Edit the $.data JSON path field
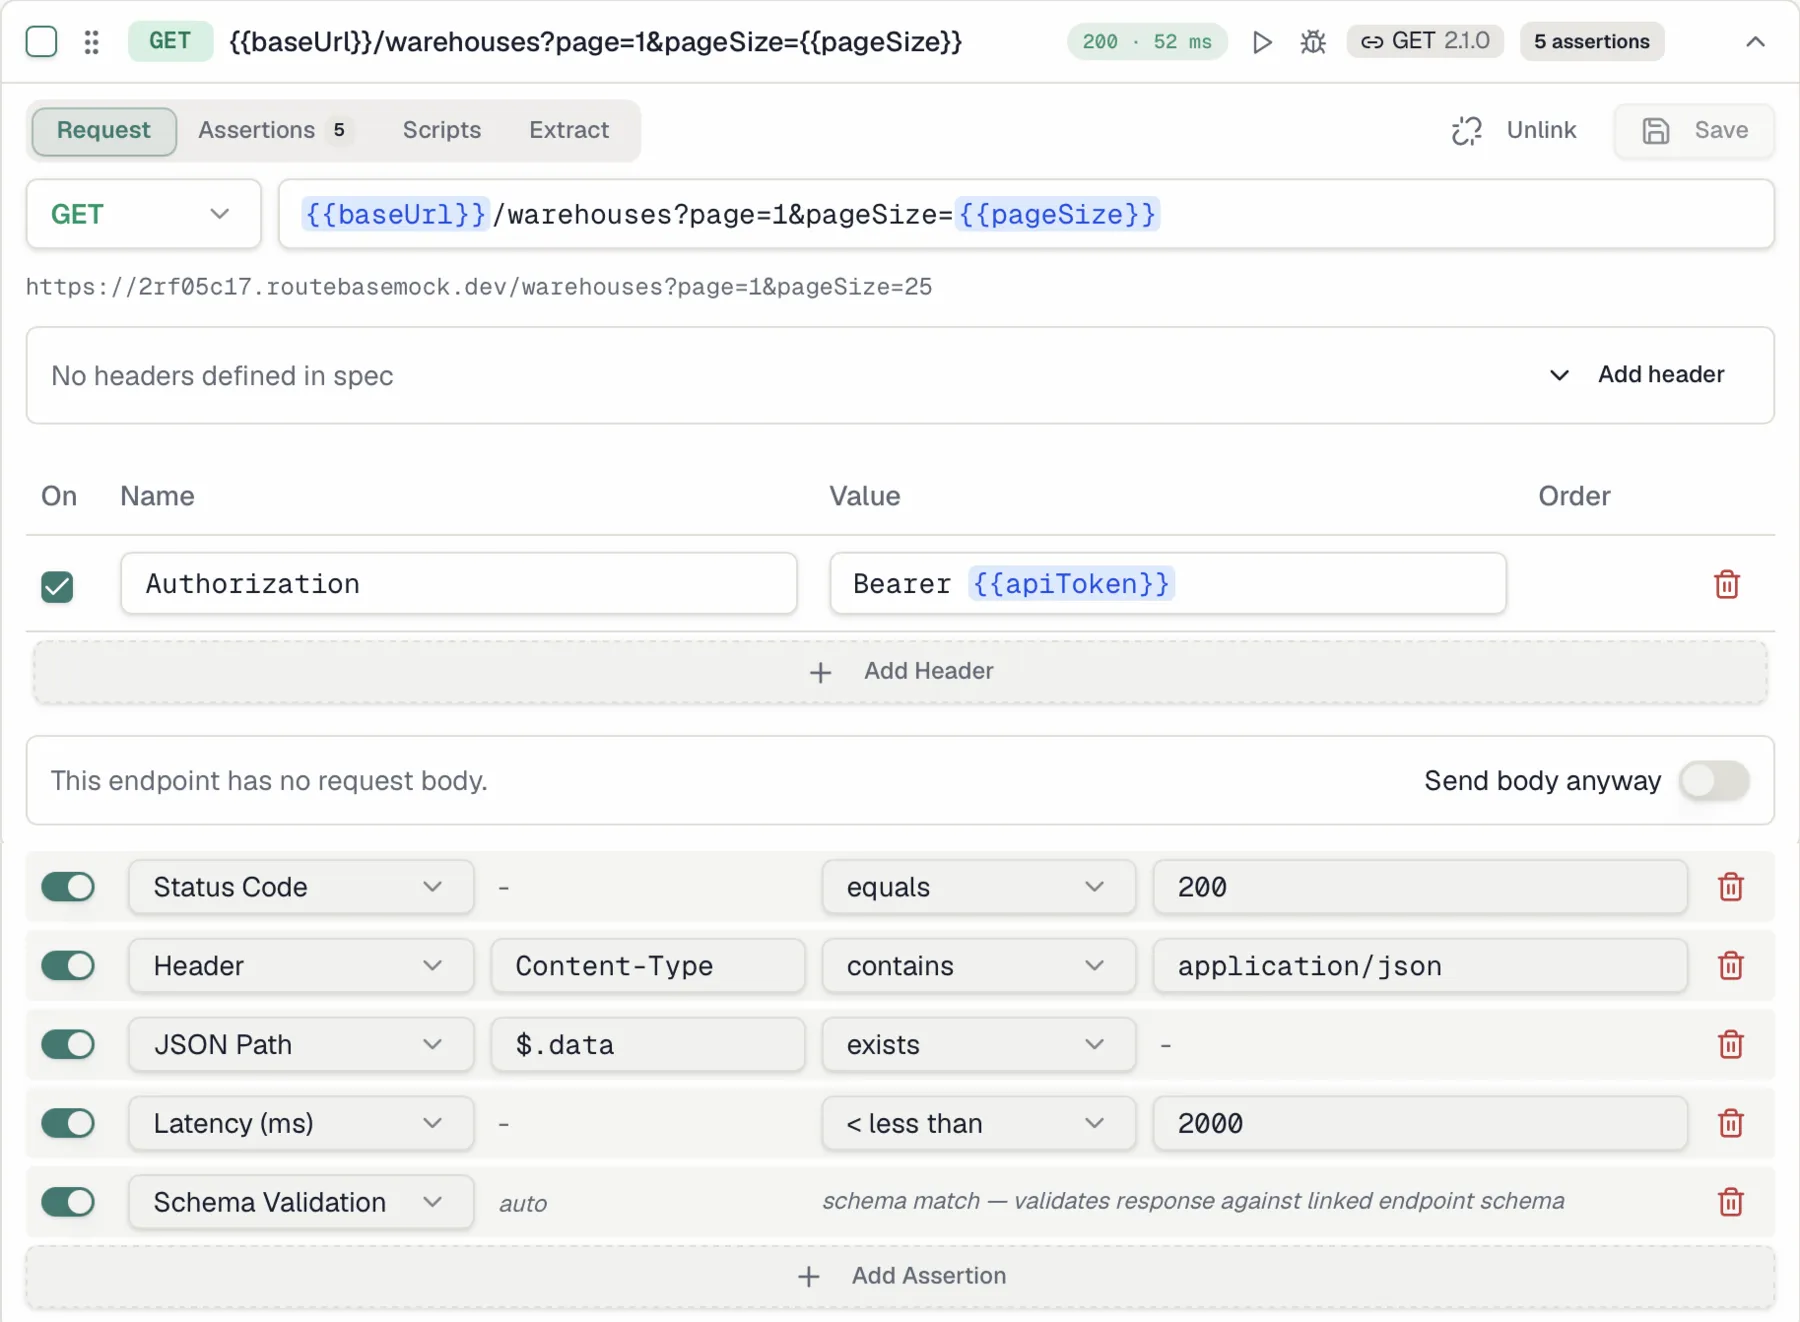 tap(648, 1045)
